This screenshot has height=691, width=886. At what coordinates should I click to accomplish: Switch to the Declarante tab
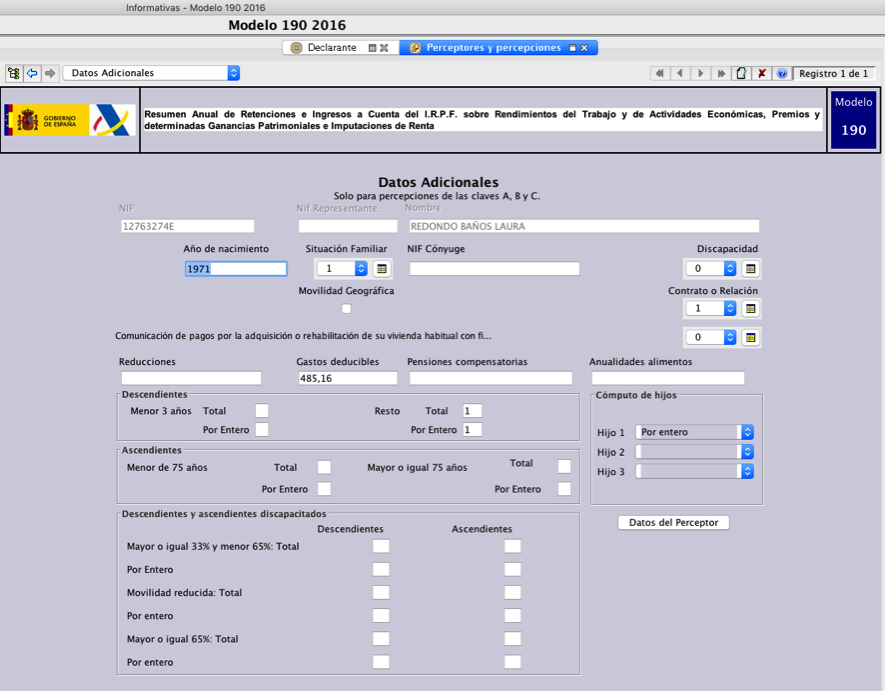click(341, 47)
